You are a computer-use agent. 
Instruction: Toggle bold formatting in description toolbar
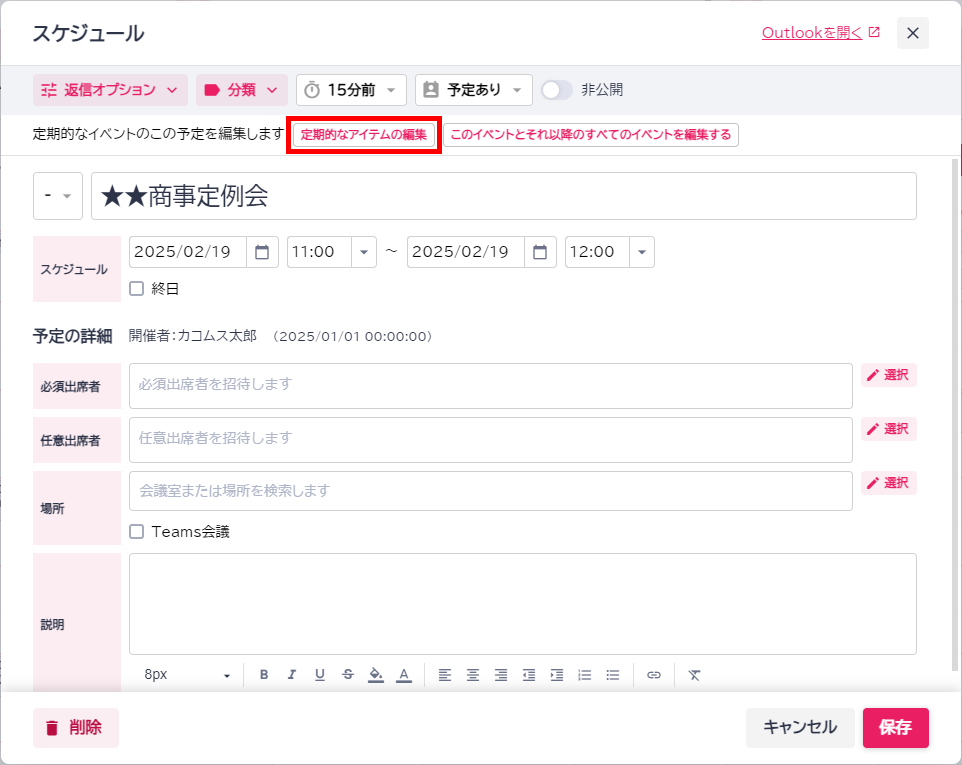point(264,675)
